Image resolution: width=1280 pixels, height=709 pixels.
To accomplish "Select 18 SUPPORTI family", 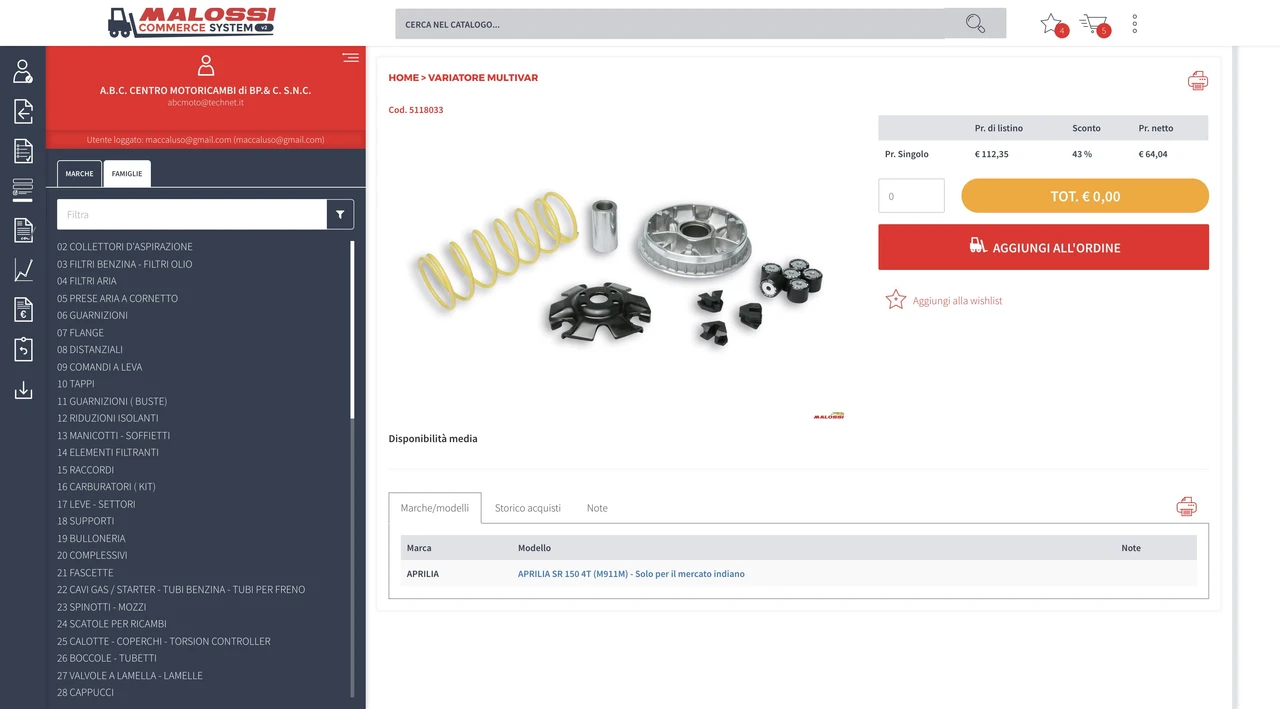I will click(86, 521).
